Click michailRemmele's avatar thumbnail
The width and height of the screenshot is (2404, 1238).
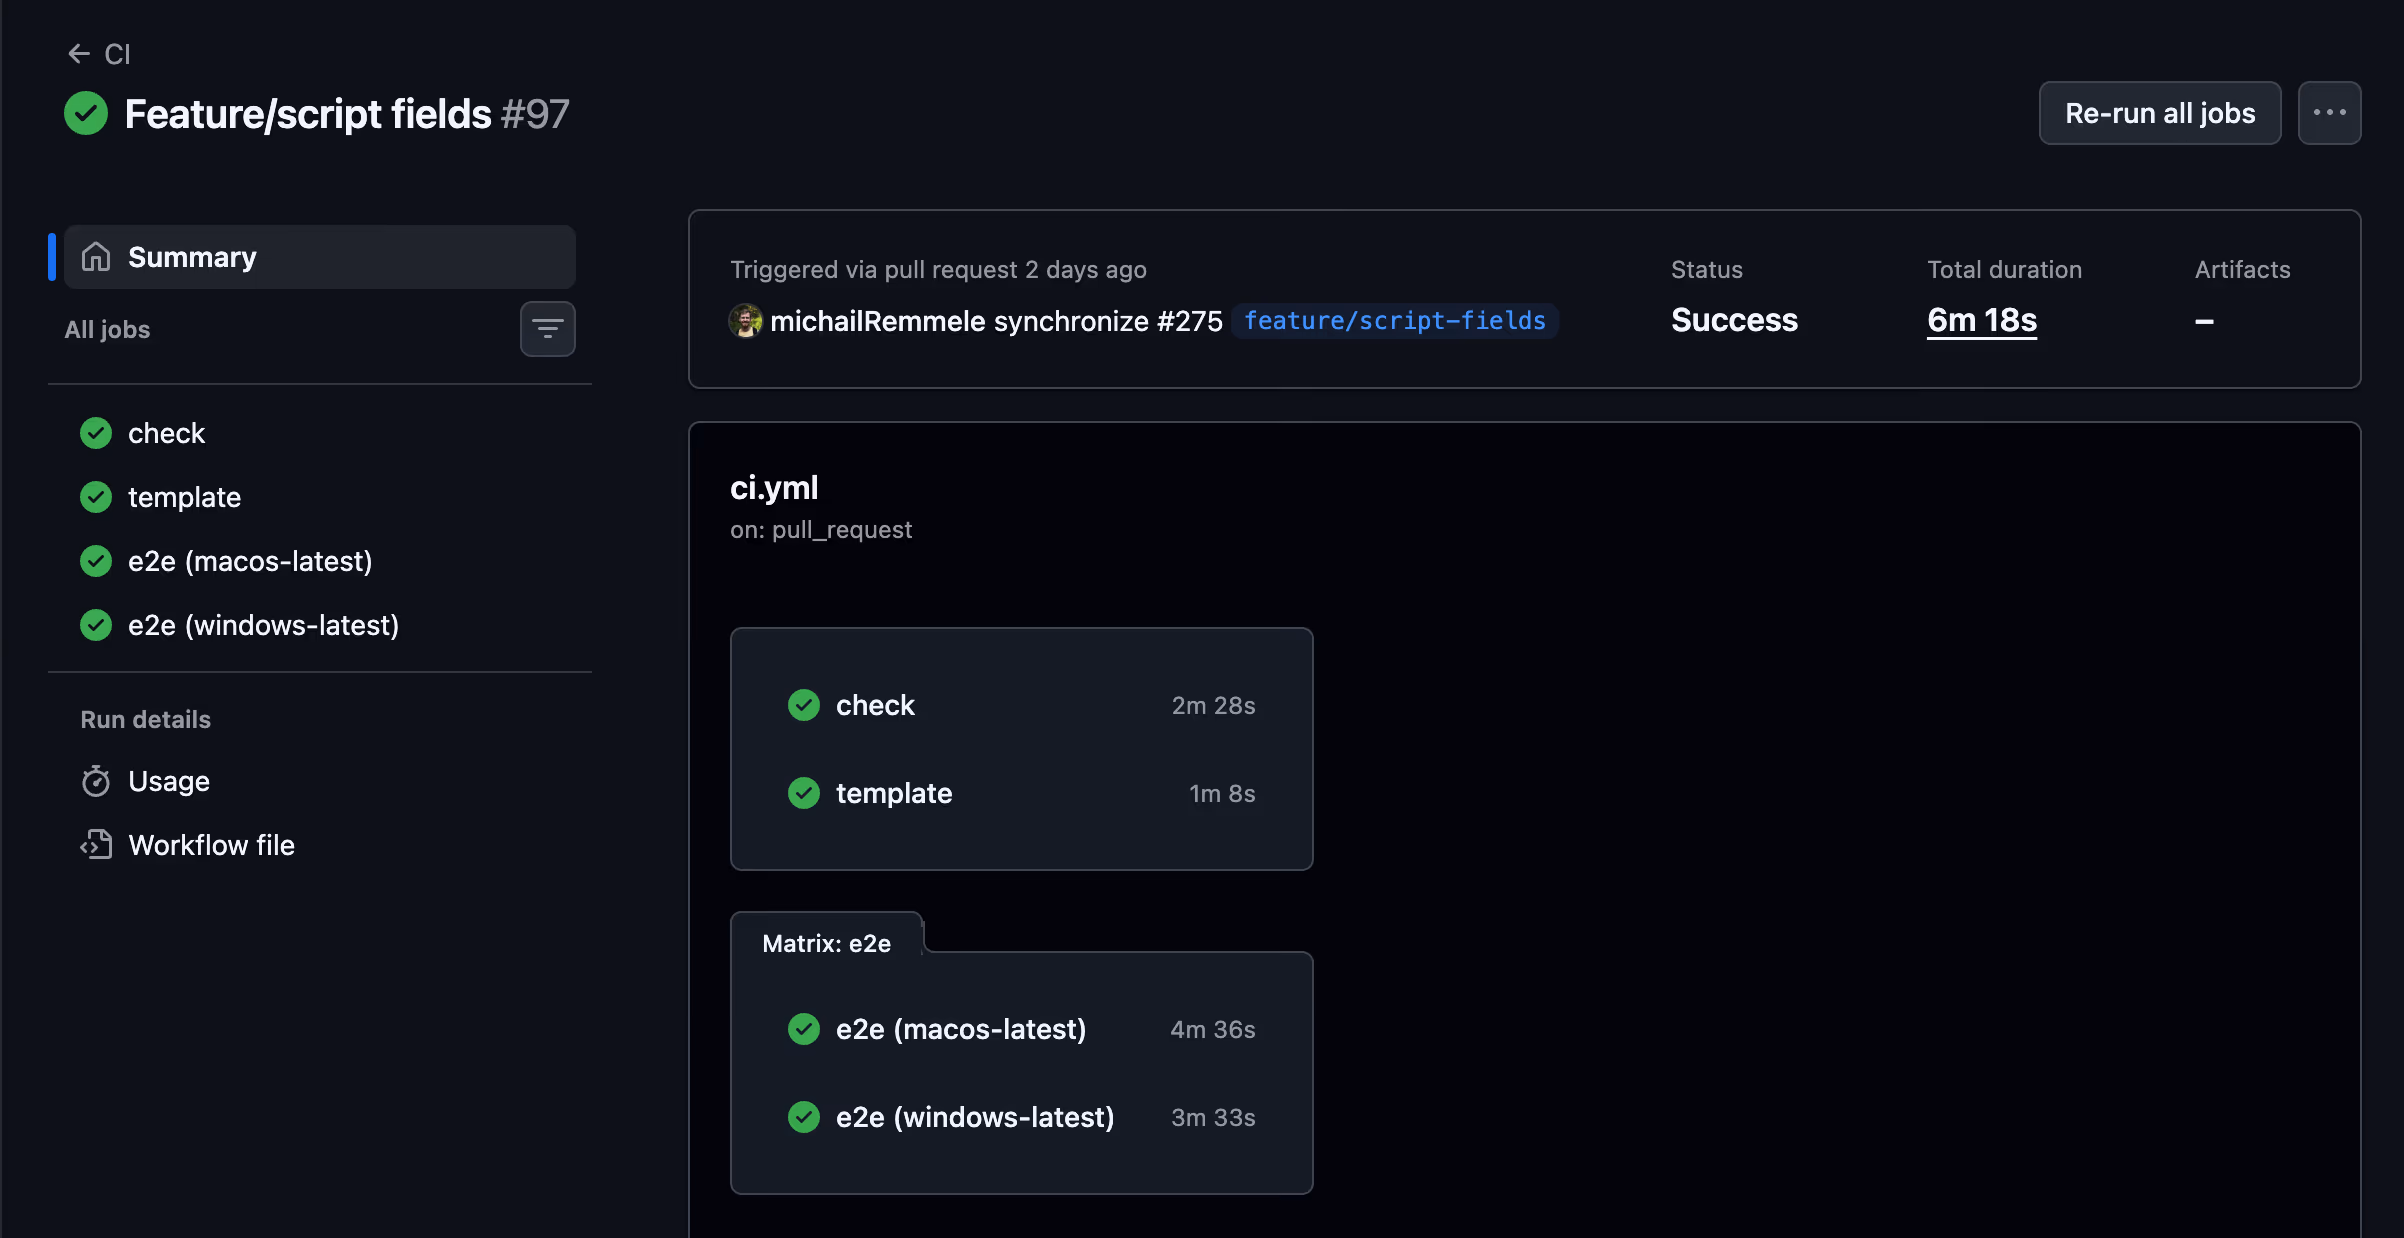click(x=745, y=321)
